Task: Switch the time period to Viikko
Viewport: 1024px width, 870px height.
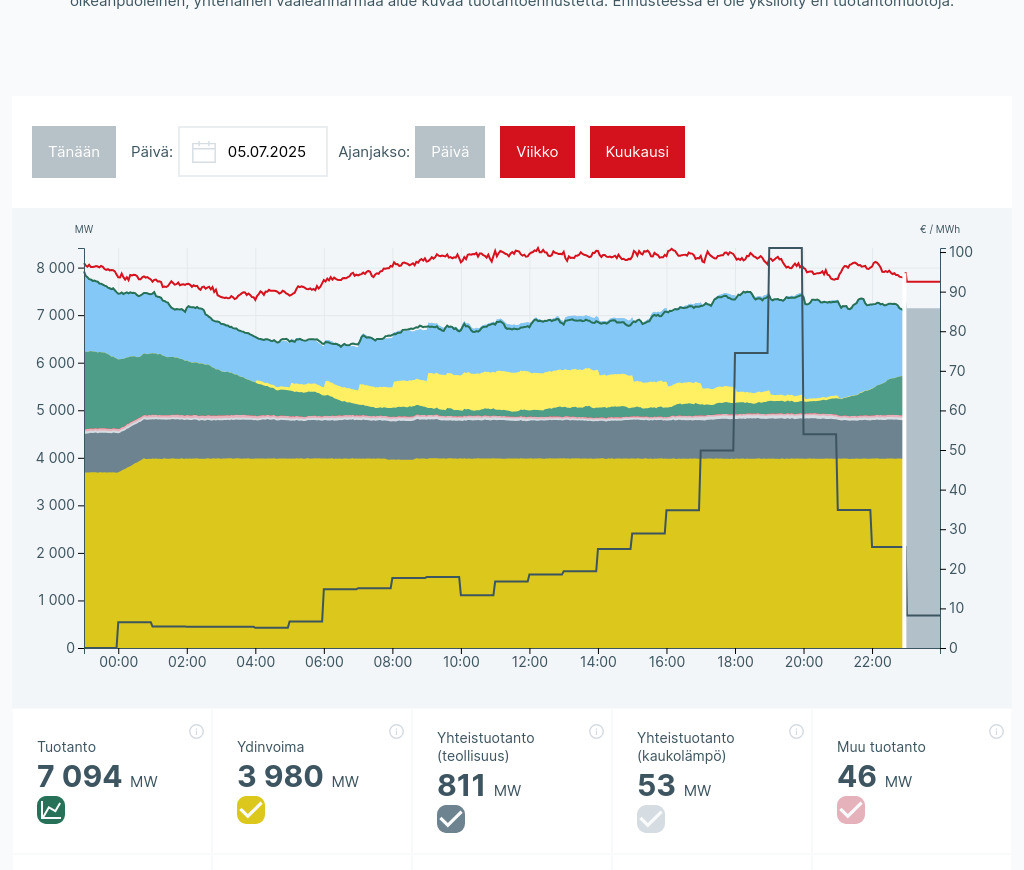Action: [x=537, y=152]
